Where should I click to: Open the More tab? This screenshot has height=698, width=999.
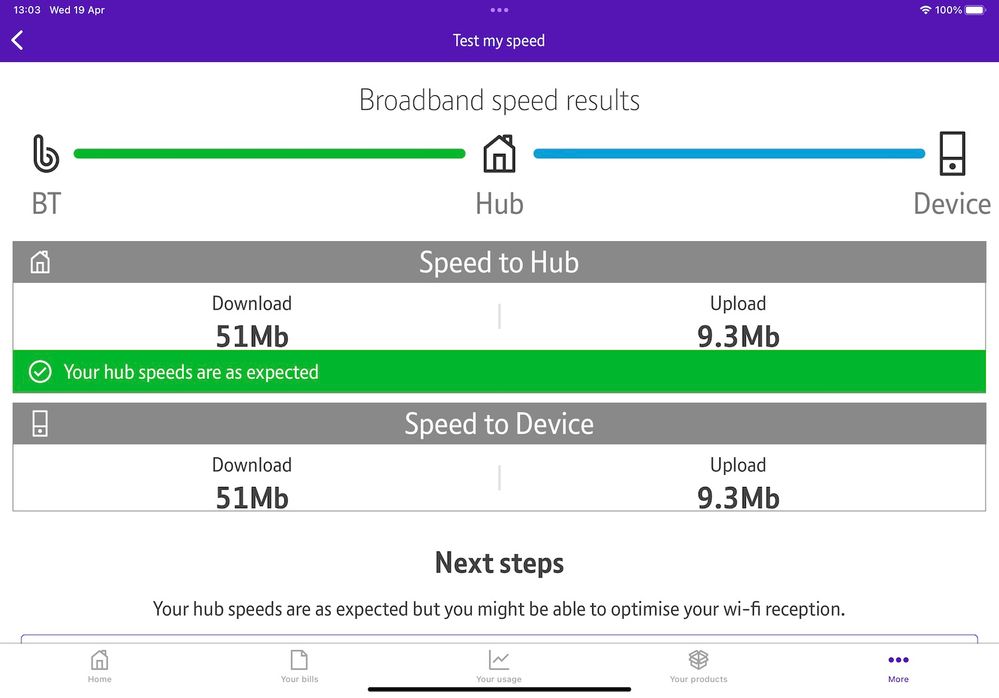click(x=898, y=665)
